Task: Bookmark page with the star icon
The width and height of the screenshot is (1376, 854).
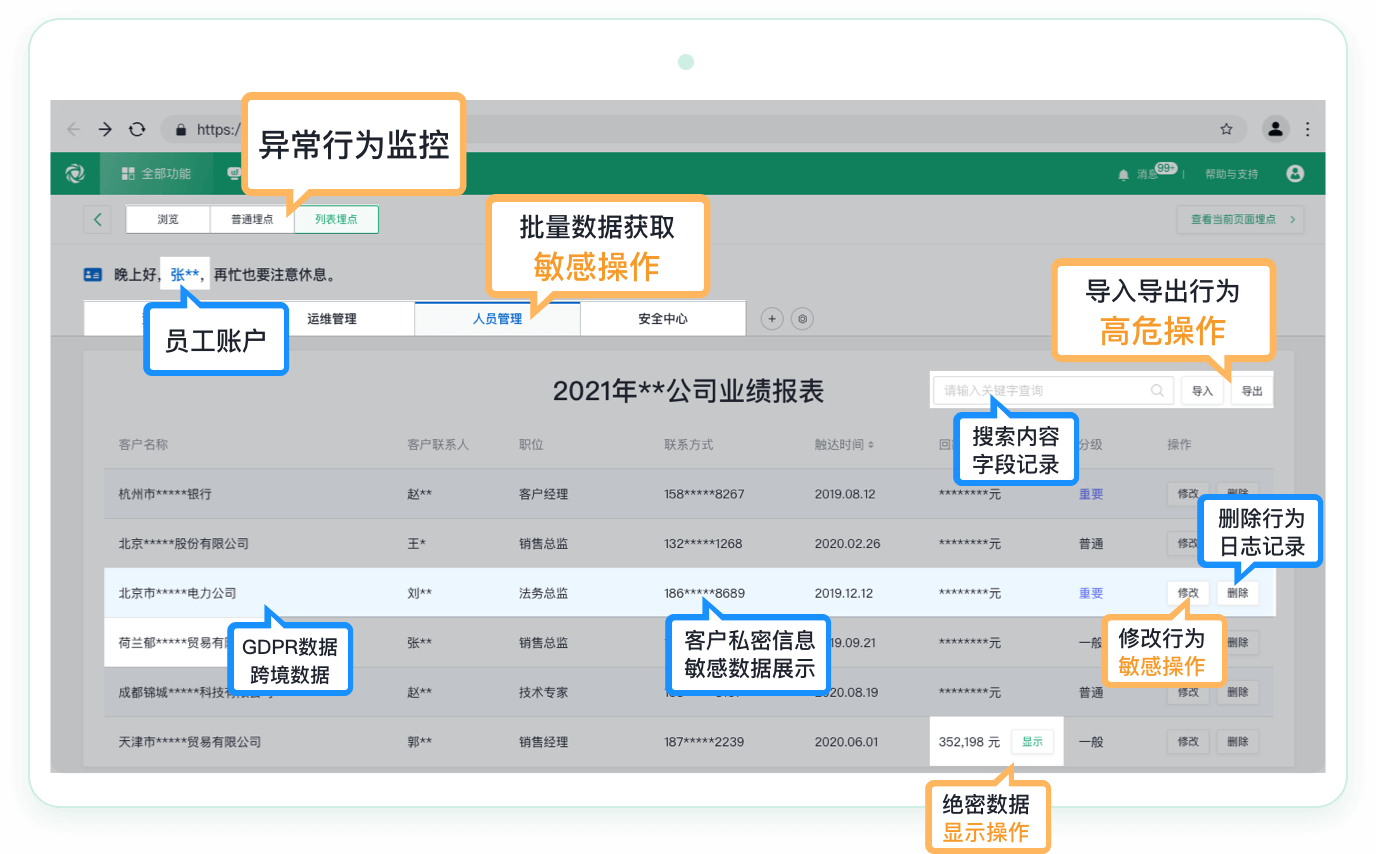Action: click(x=1226, y=129)
